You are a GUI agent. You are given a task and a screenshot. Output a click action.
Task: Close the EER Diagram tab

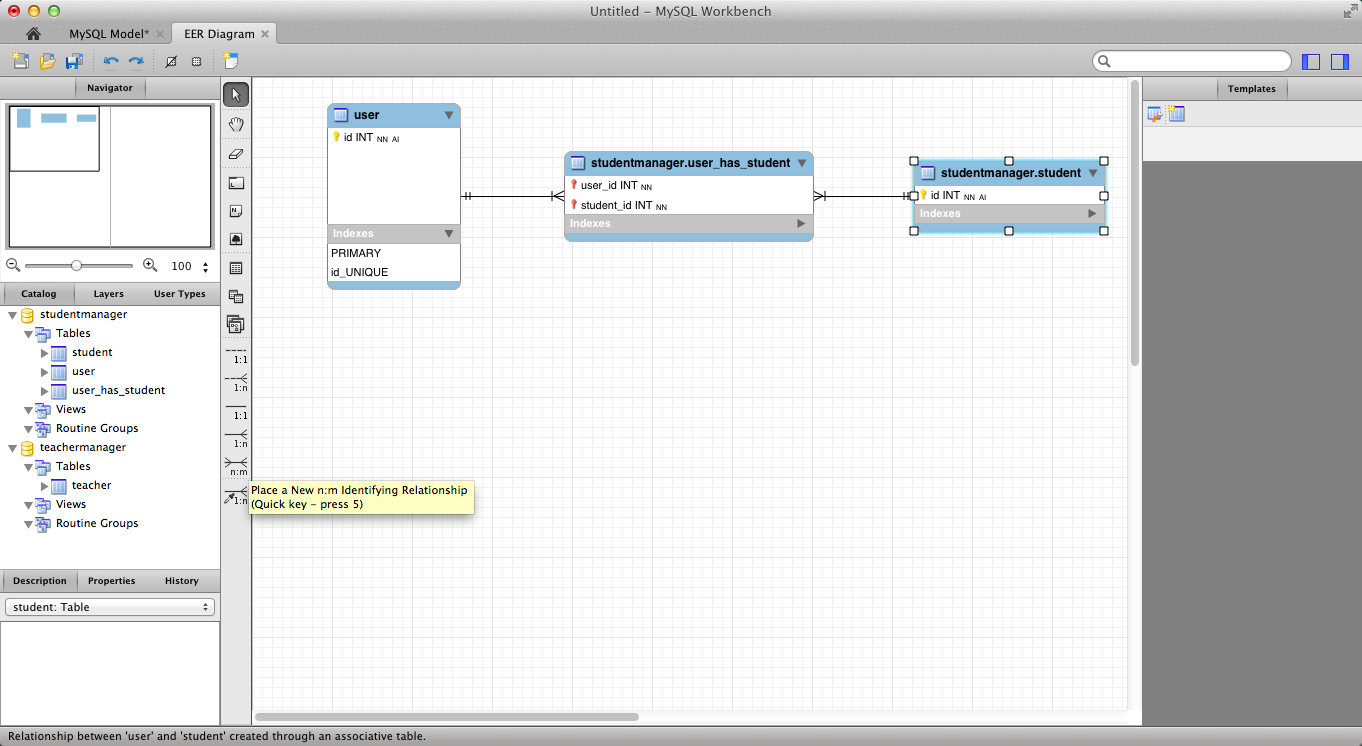click(265, 34)
